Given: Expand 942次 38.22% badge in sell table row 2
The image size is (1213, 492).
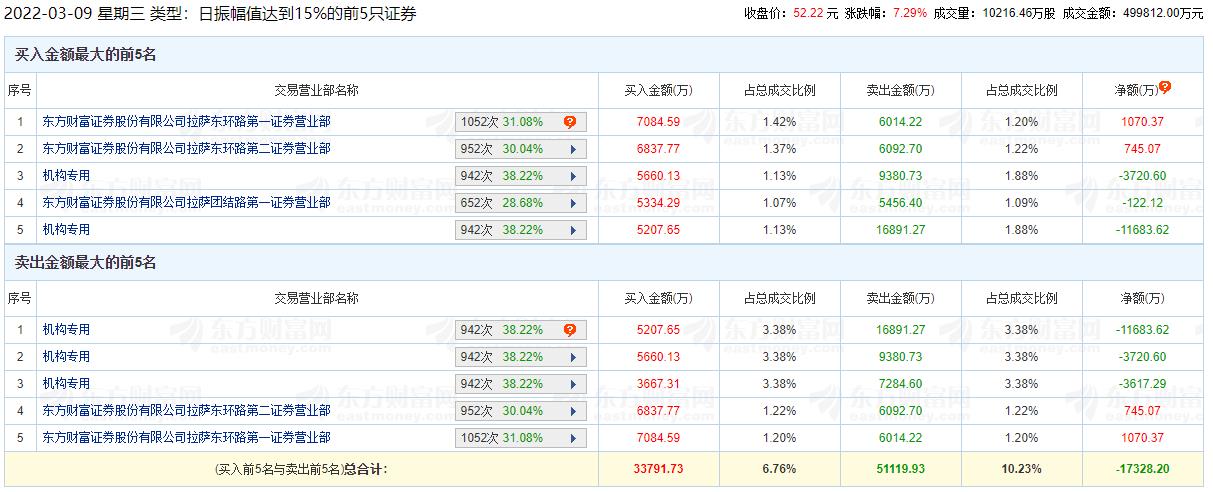Looking at the screenshot, I should [520, 357].
